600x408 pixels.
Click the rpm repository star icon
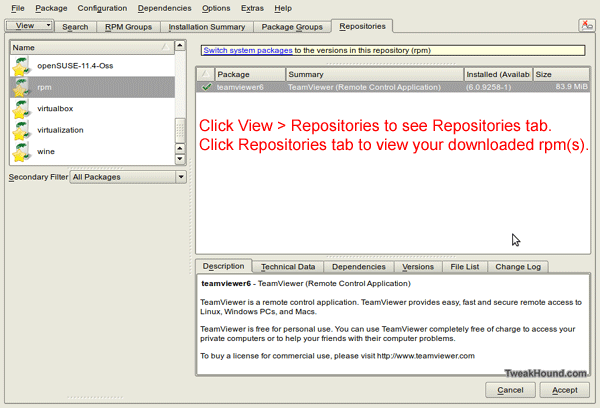[21, 88]
